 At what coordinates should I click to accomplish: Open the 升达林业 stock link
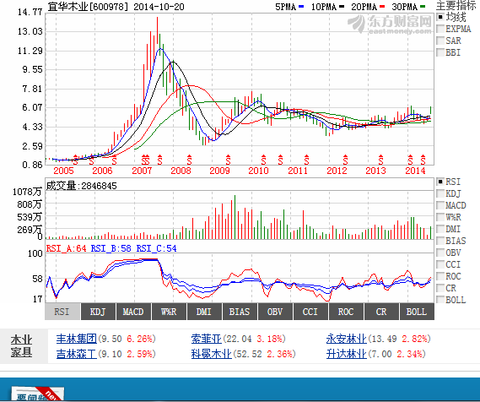346,354
